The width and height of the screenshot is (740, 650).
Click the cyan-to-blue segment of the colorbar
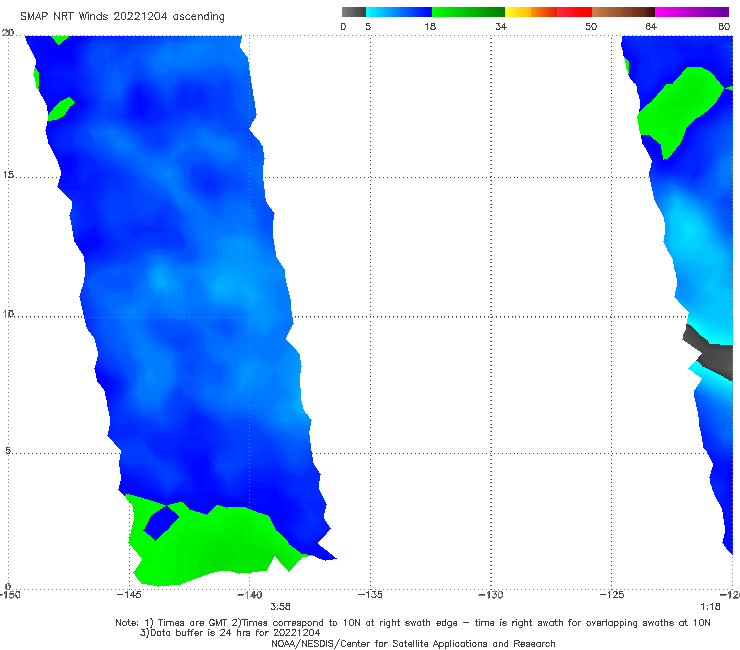click(399, 12)
